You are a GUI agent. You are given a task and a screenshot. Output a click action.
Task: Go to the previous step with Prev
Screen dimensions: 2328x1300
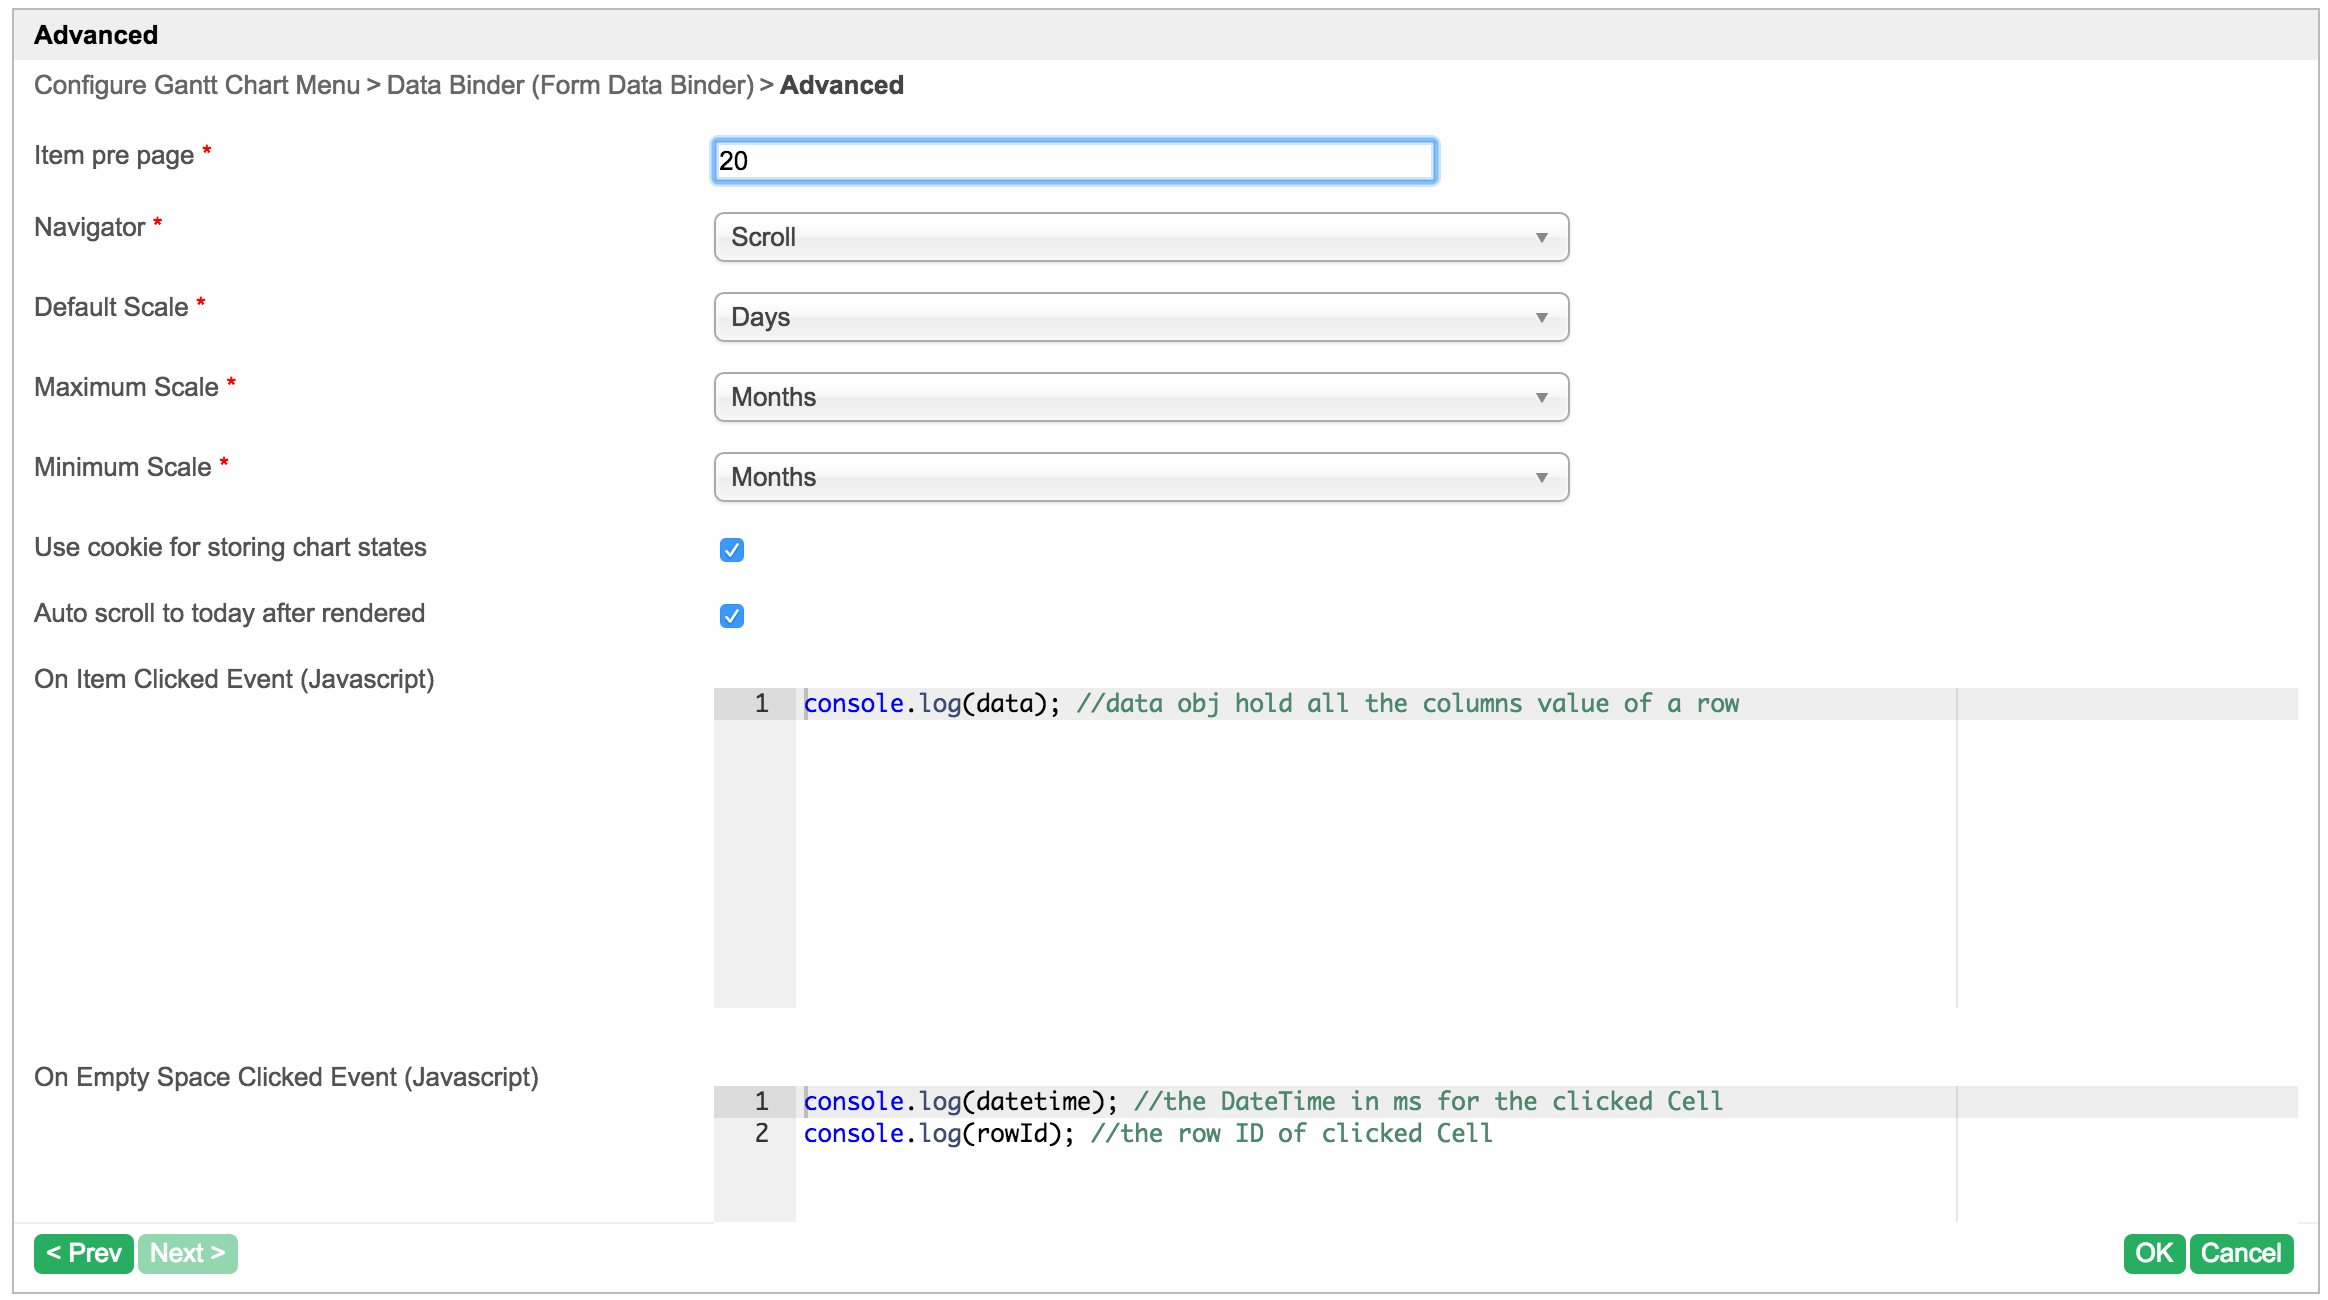[84, 1253]
